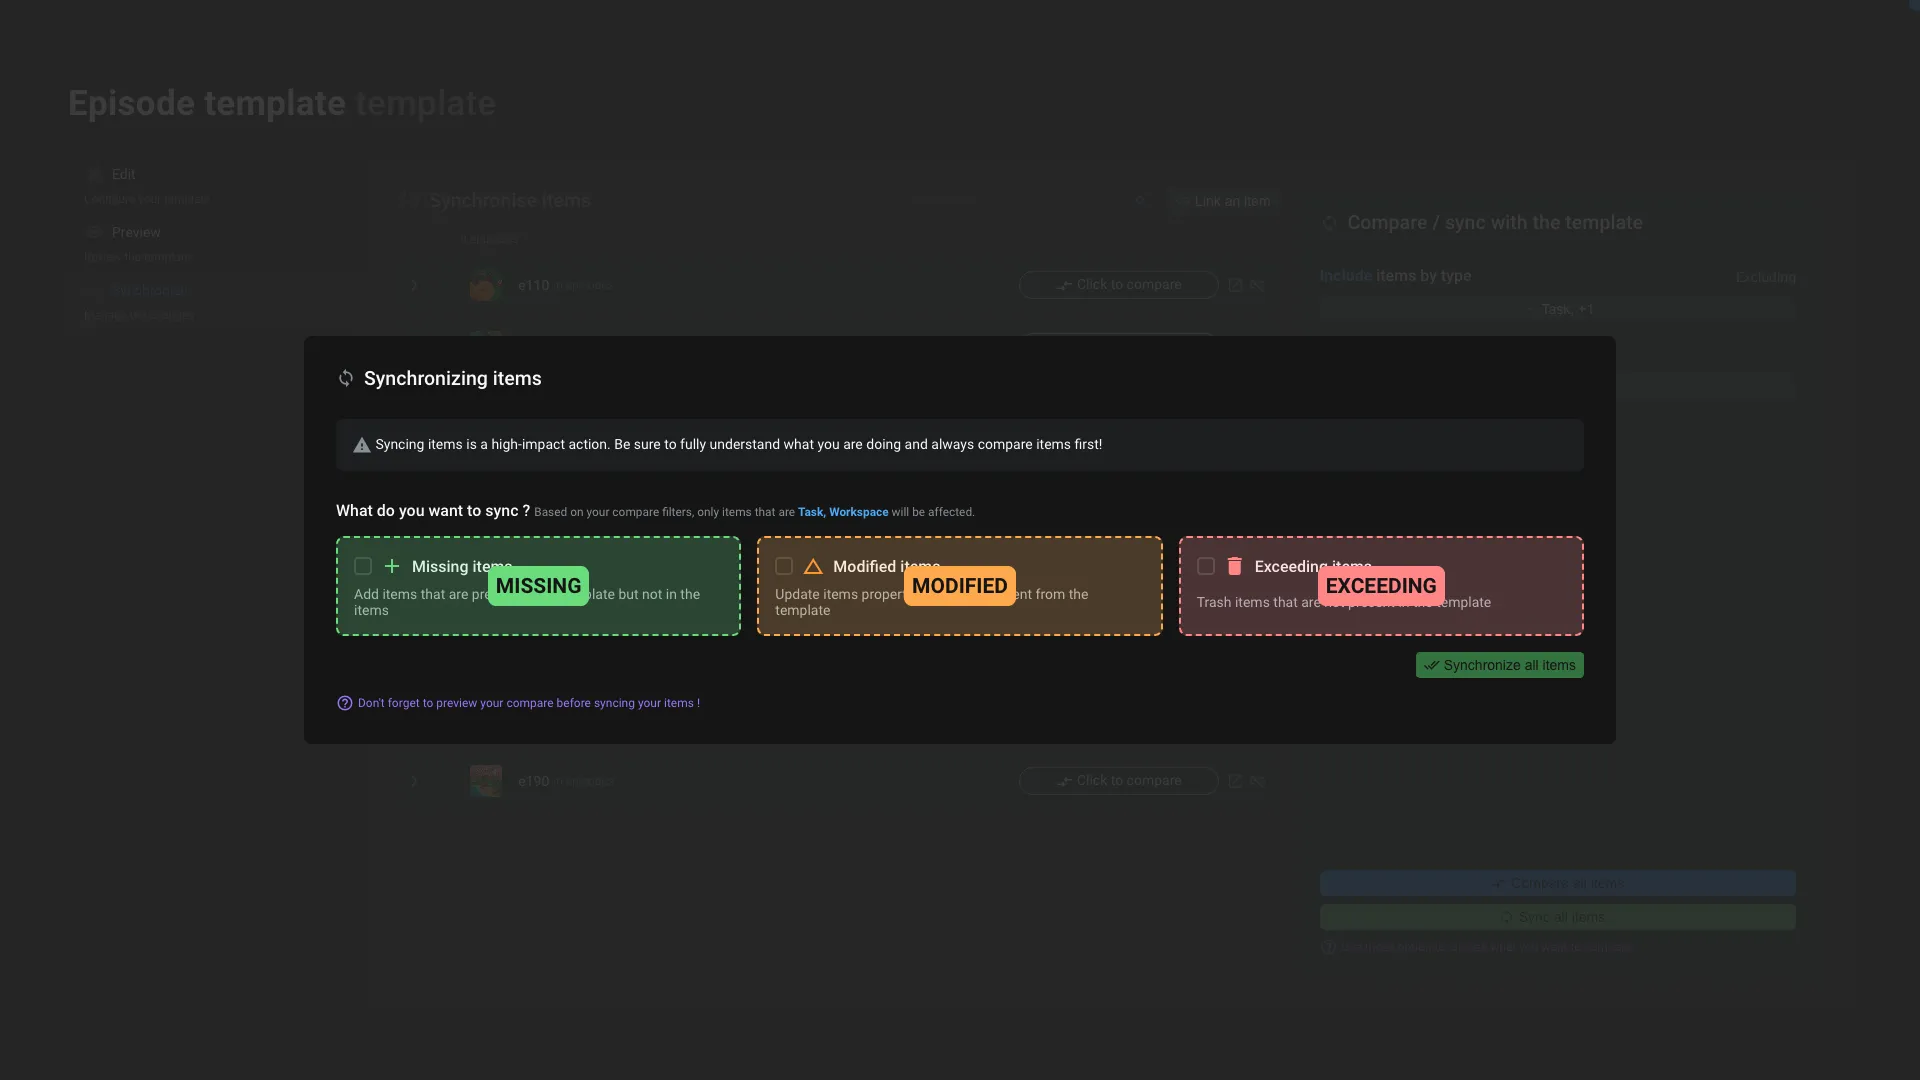Expand the e190 row chevron

(414, 781)
